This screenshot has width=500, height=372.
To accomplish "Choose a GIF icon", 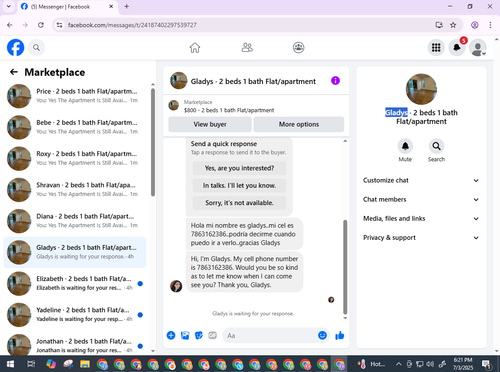I will point(212,335).
